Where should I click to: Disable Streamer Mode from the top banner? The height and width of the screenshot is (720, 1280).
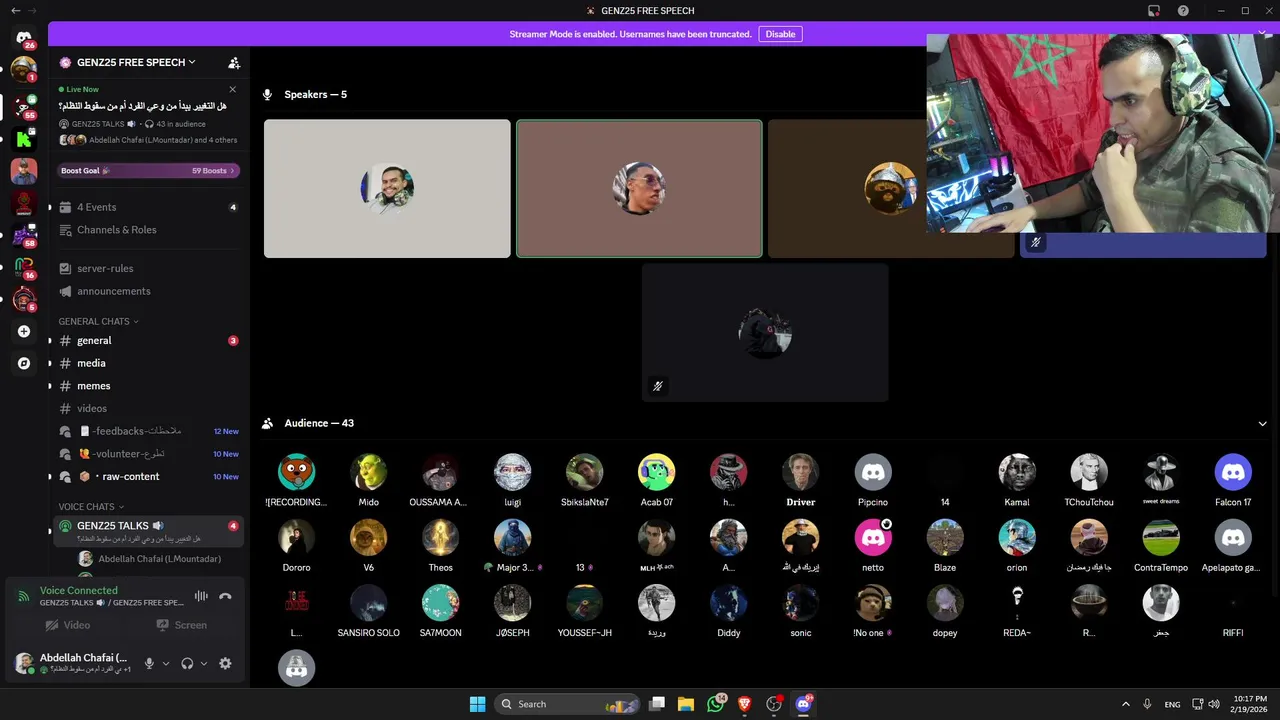[780, 34]
